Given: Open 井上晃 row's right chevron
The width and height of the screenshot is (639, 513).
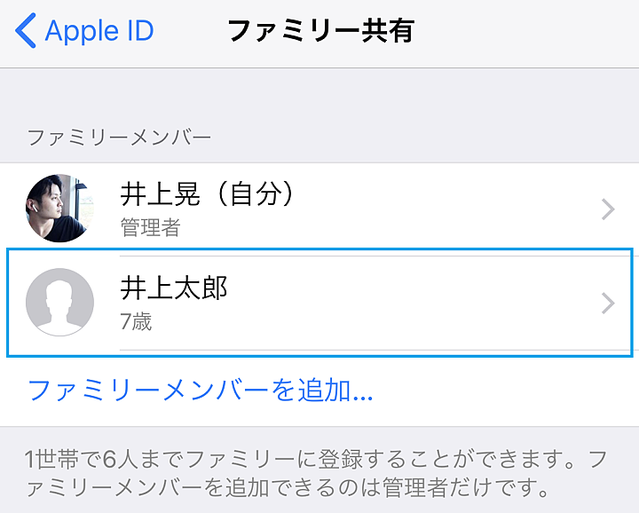Looking at the screenshot, I should click(608, 209).
